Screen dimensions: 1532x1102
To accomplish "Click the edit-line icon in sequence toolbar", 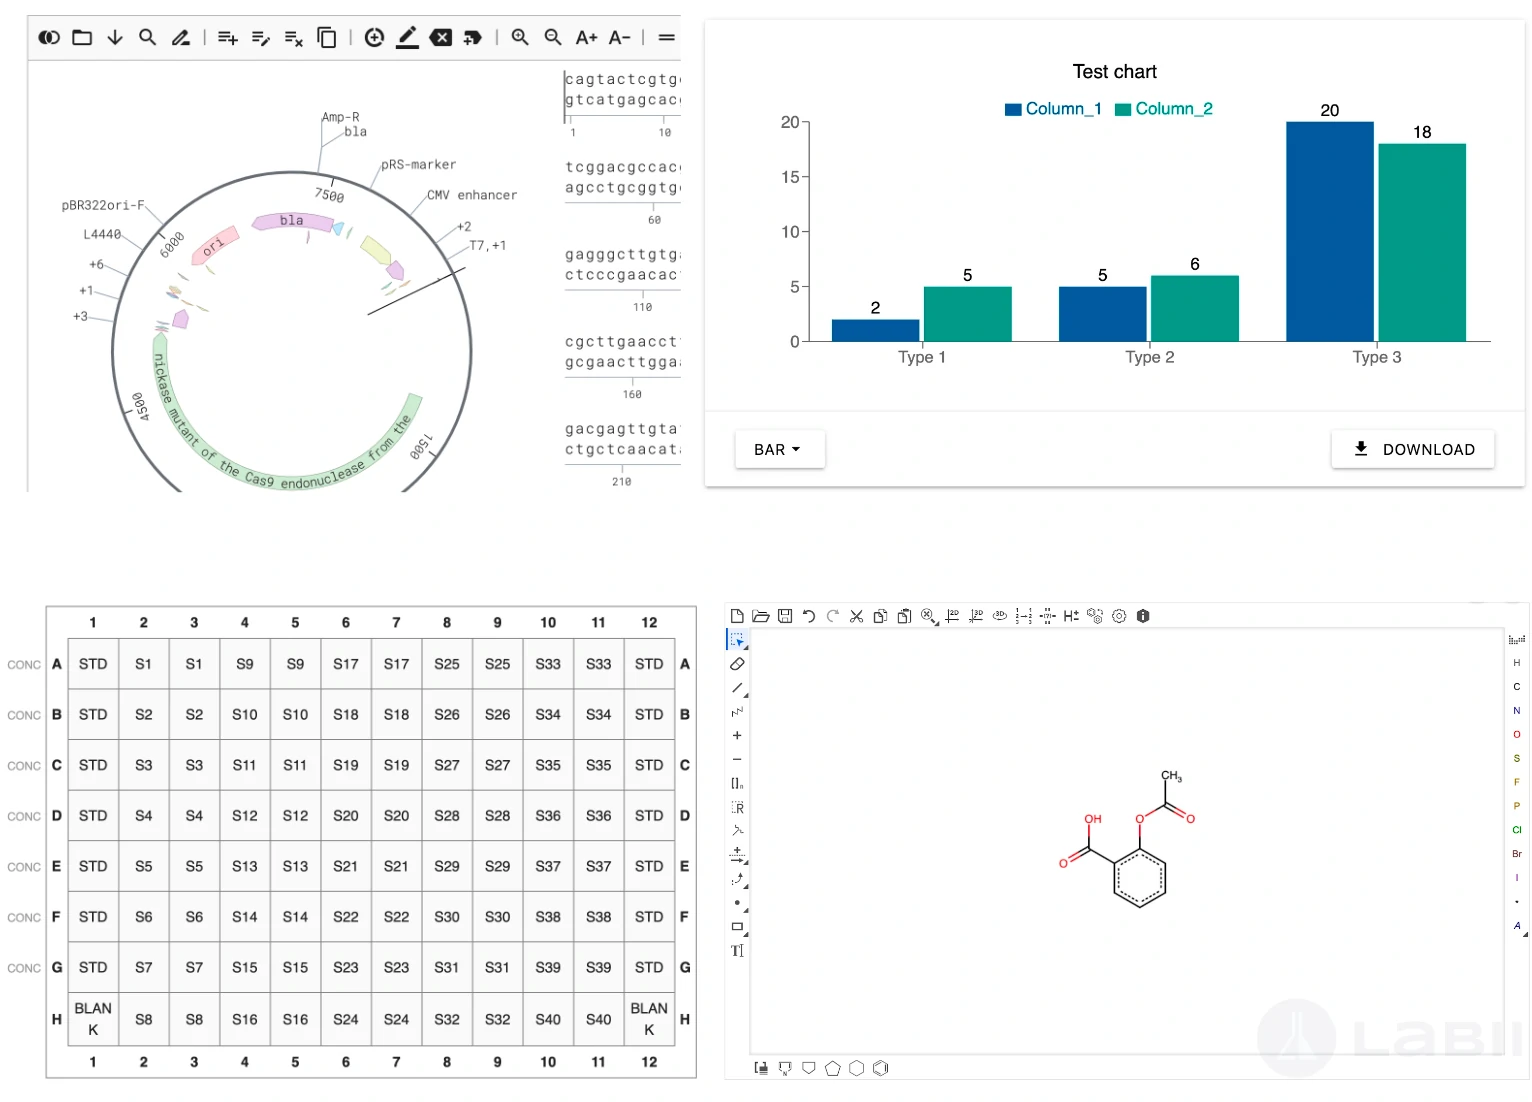I will [x=261, y=38].
